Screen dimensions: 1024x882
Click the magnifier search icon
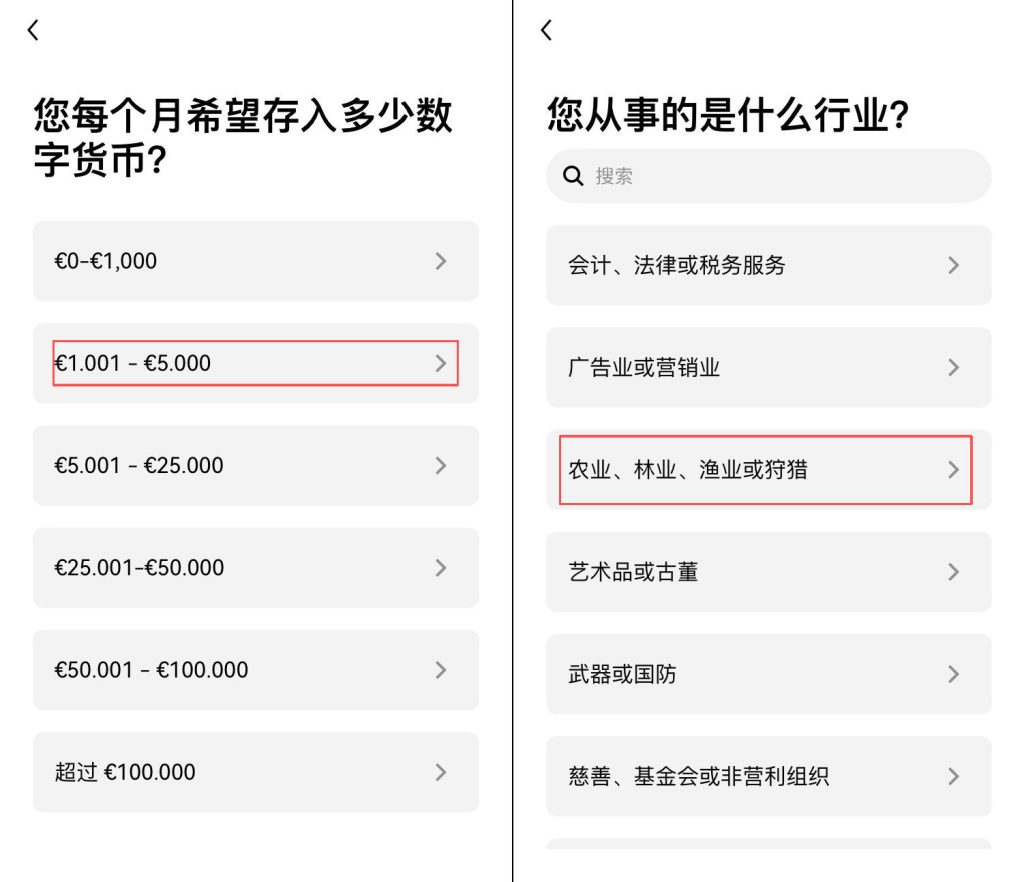click(573, 176)
